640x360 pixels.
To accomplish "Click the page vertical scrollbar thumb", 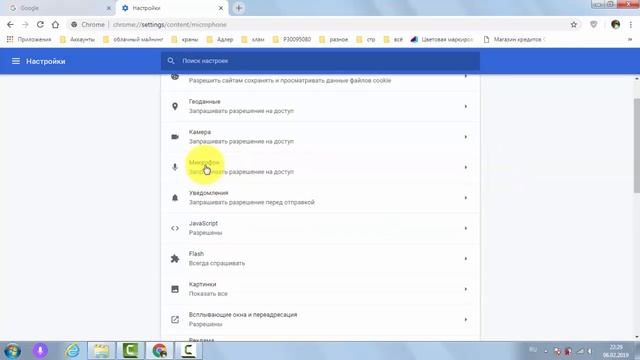I will point(637,145).
